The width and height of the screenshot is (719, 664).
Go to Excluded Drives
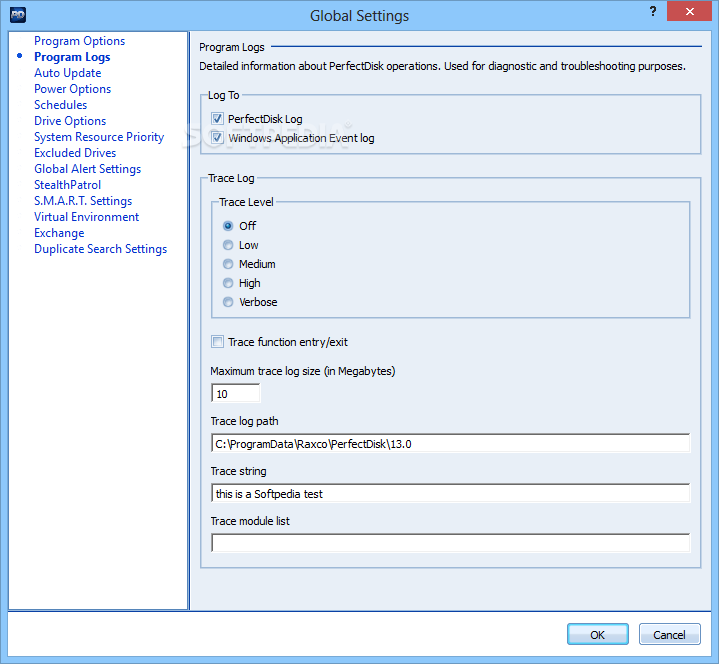75,153
